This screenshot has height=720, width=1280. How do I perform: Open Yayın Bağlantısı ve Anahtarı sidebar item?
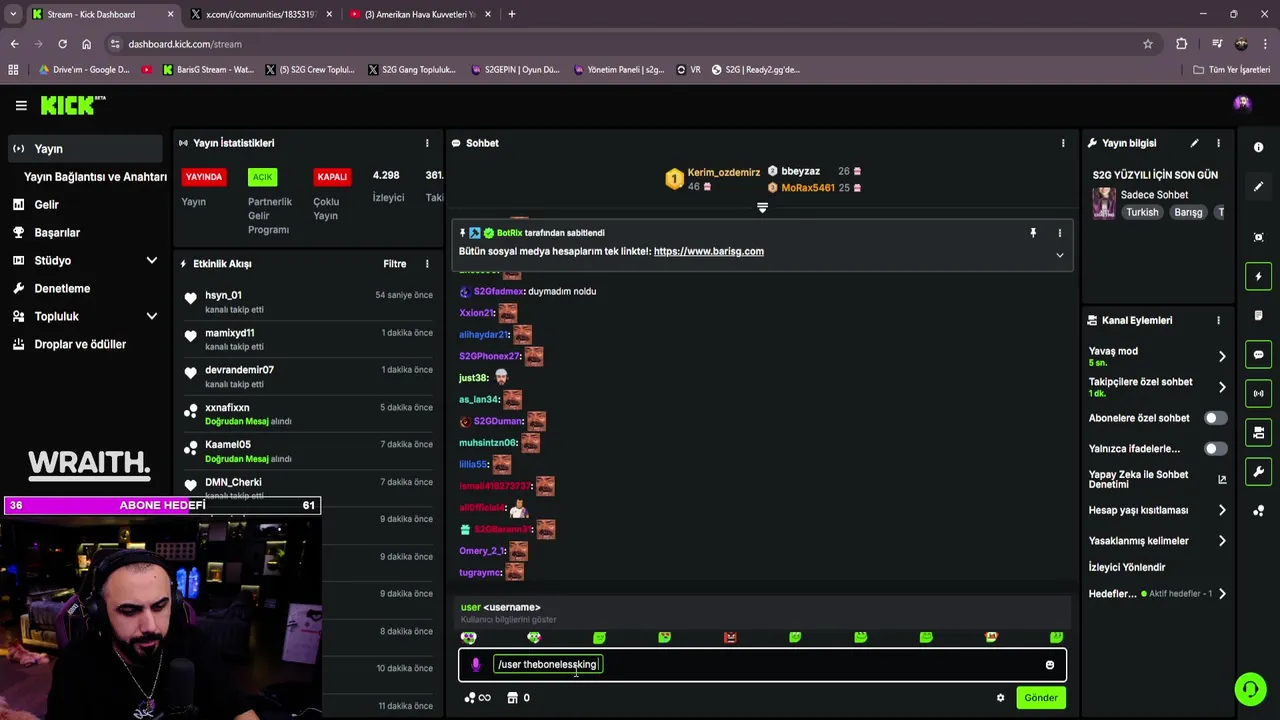(95, 177)
